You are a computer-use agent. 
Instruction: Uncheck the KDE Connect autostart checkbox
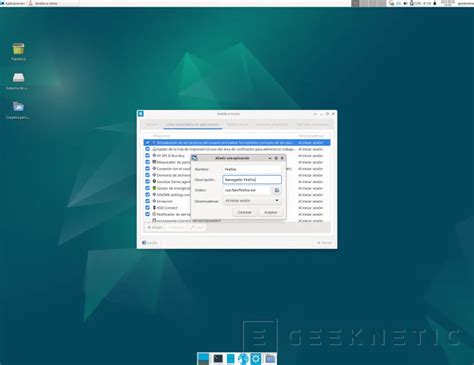pyautogui.click(x=147, y=208)
